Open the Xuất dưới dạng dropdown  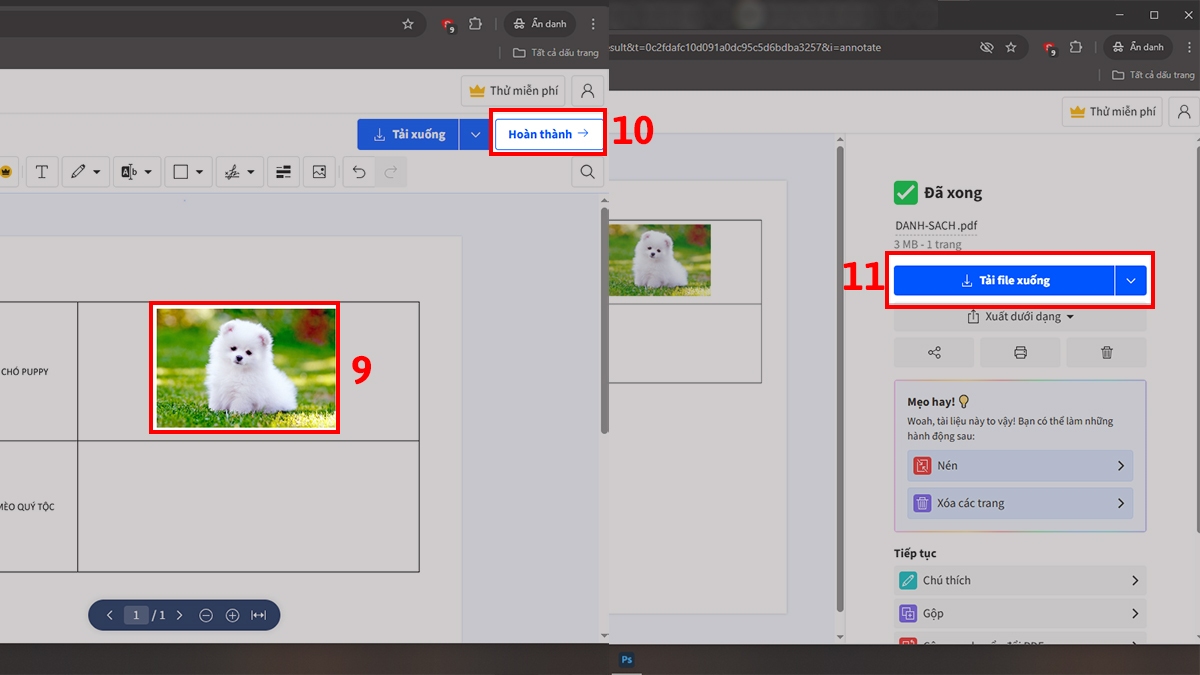[1020, 317]
